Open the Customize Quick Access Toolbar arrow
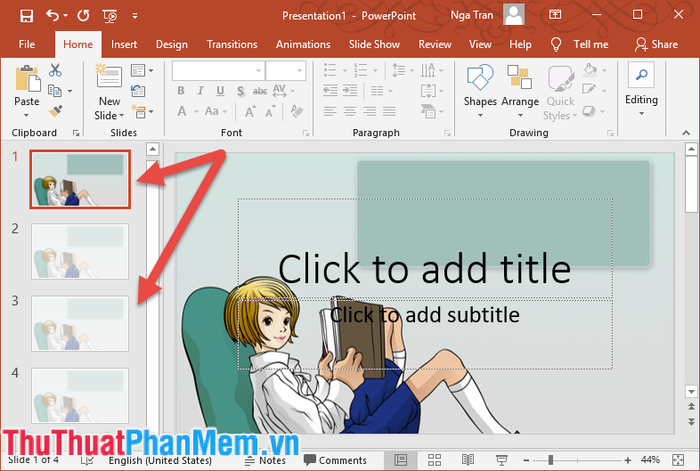The height and width of the screenshot is (471, 700). pos(135,16)
